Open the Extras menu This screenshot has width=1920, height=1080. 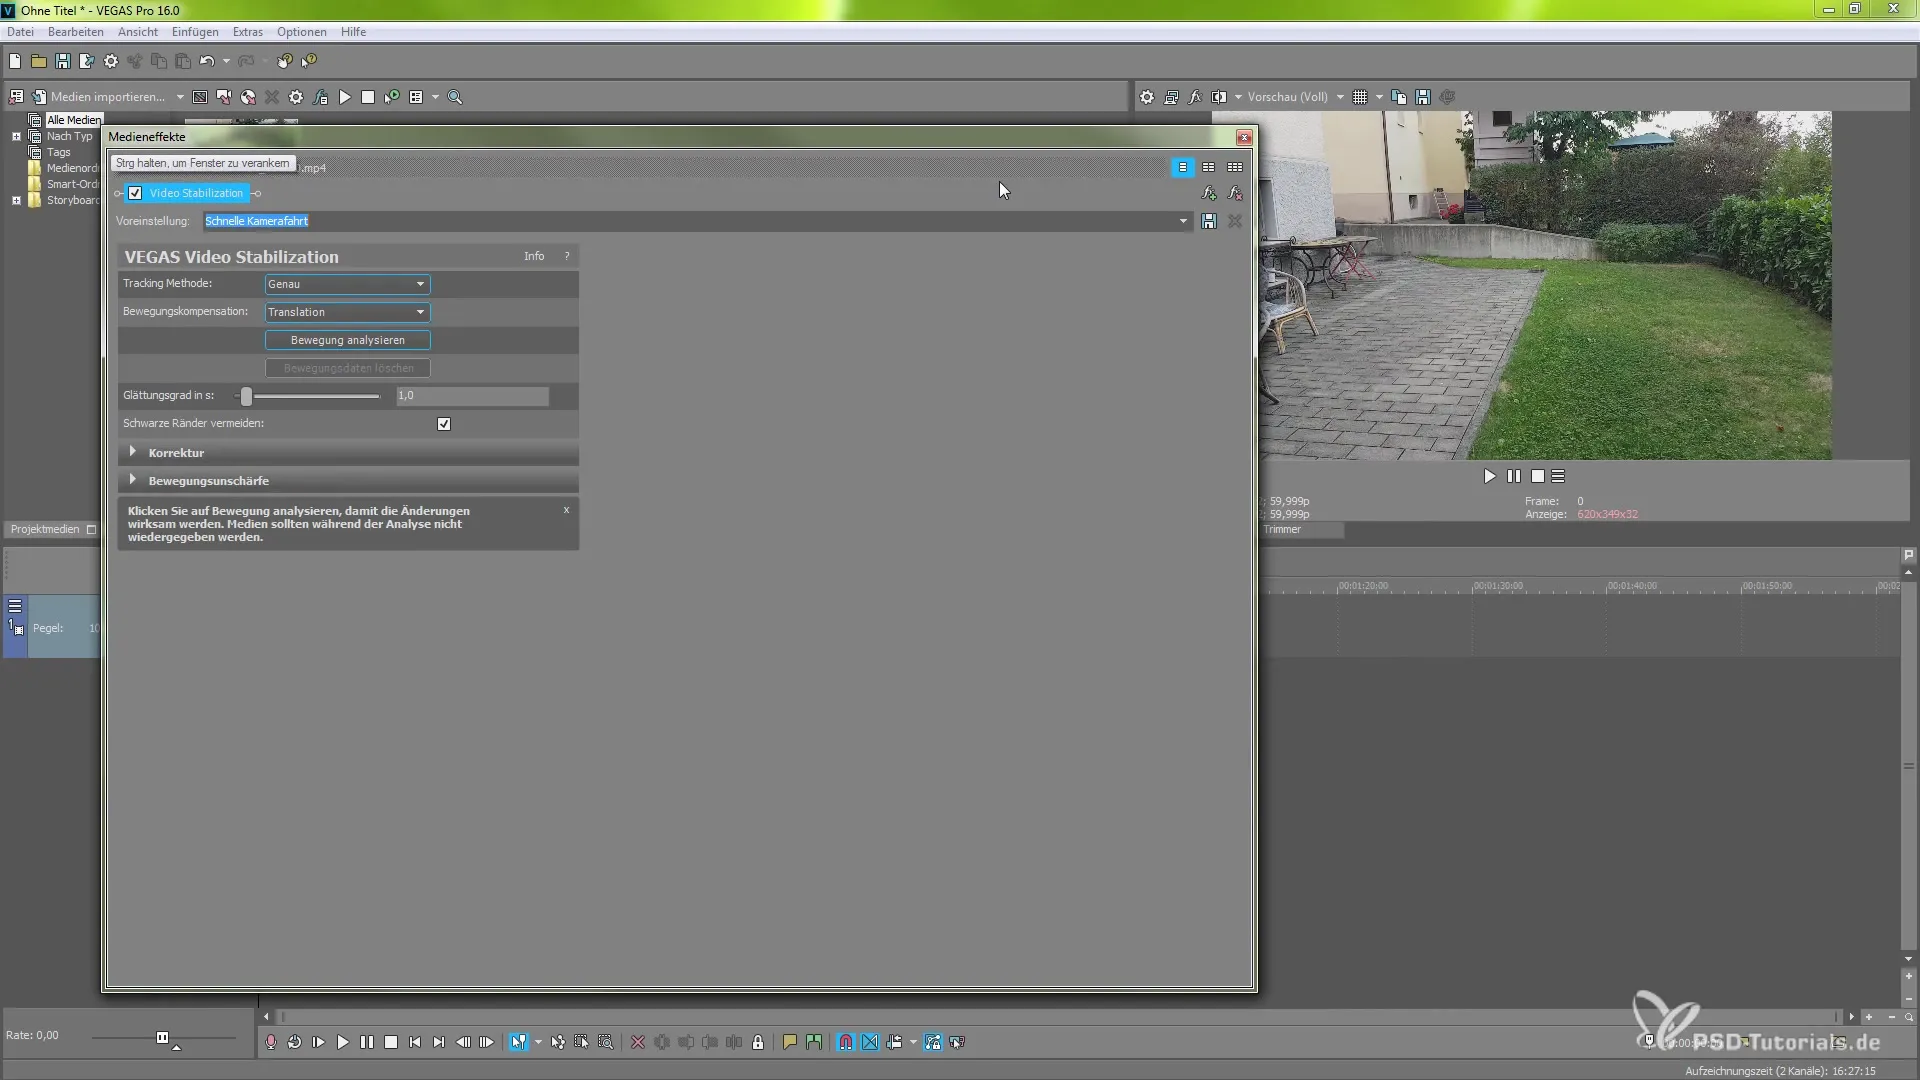click(x=248, y=32)
